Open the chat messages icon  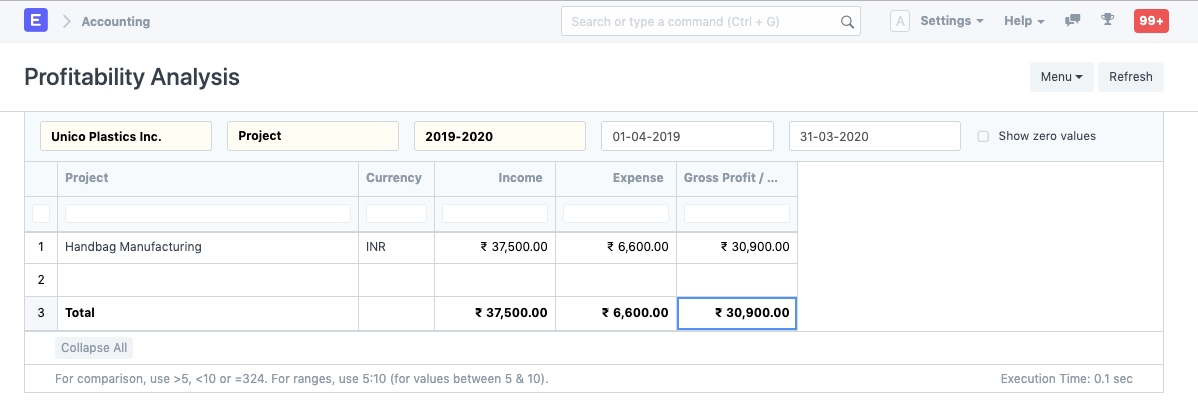(1073, 21)
